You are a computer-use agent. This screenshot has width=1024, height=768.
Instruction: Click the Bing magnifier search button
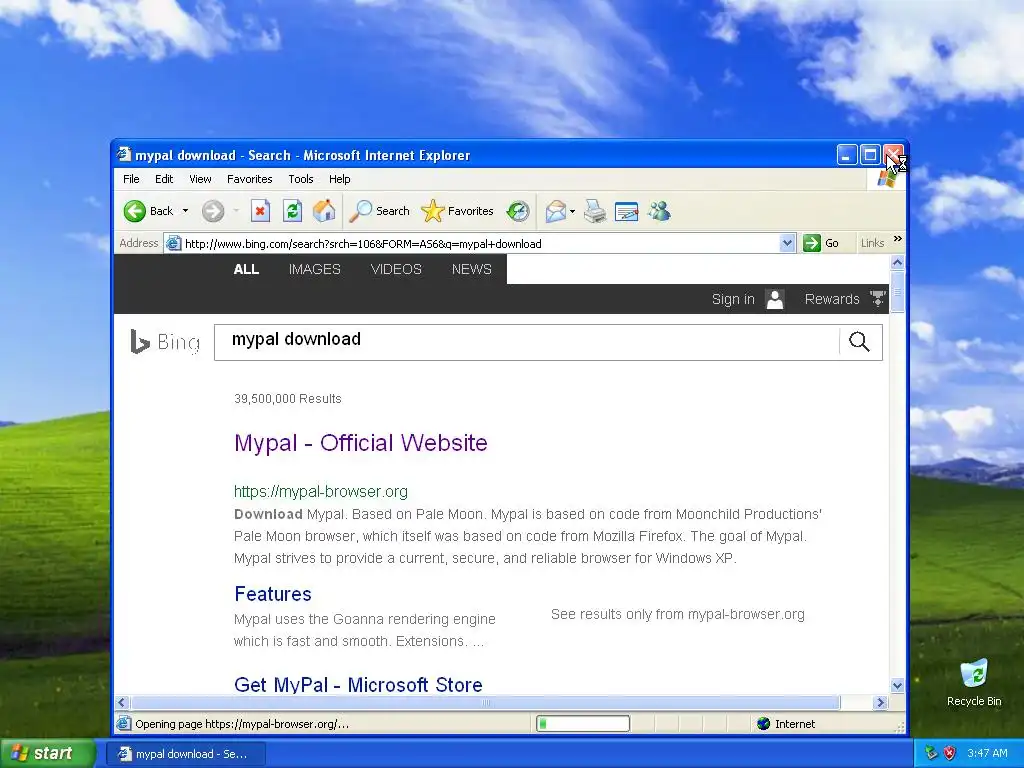tap(859, 342)
